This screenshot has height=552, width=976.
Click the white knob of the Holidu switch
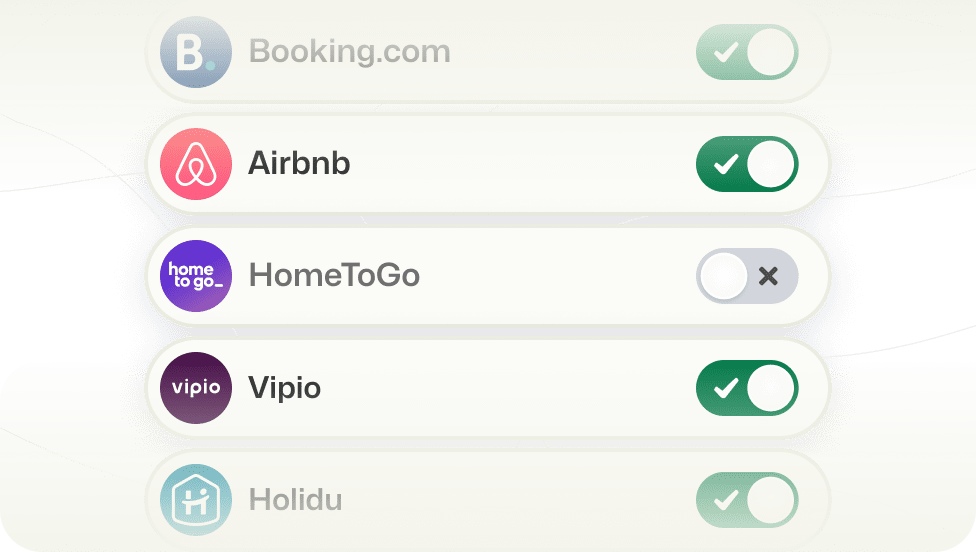(x=771, y=500)
